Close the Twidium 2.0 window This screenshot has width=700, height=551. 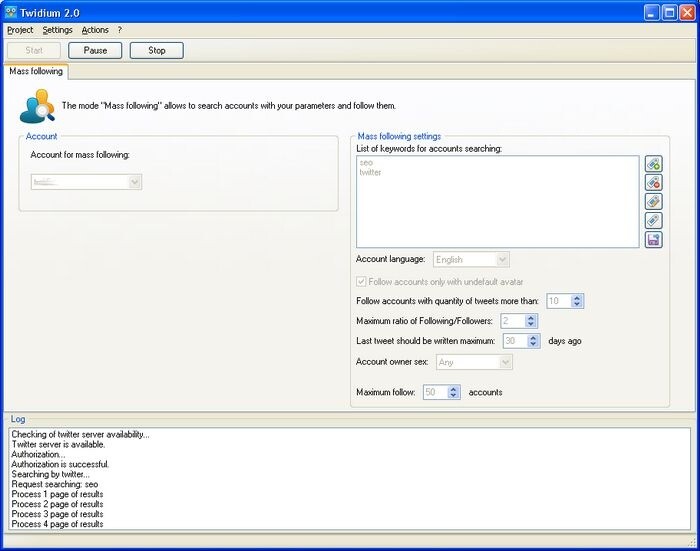[687, 13]
